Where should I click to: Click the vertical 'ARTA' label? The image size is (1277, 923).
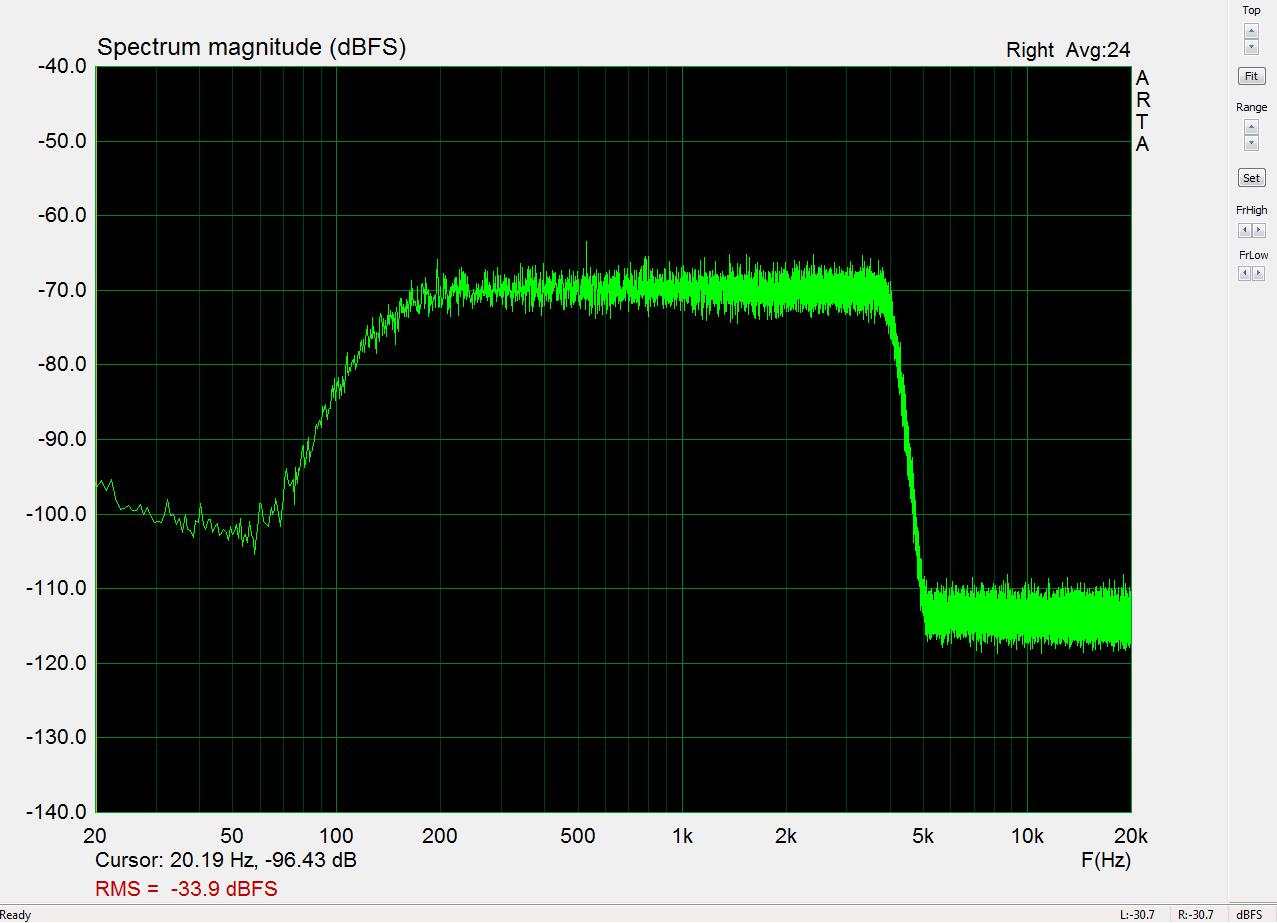coord(1142,111)
